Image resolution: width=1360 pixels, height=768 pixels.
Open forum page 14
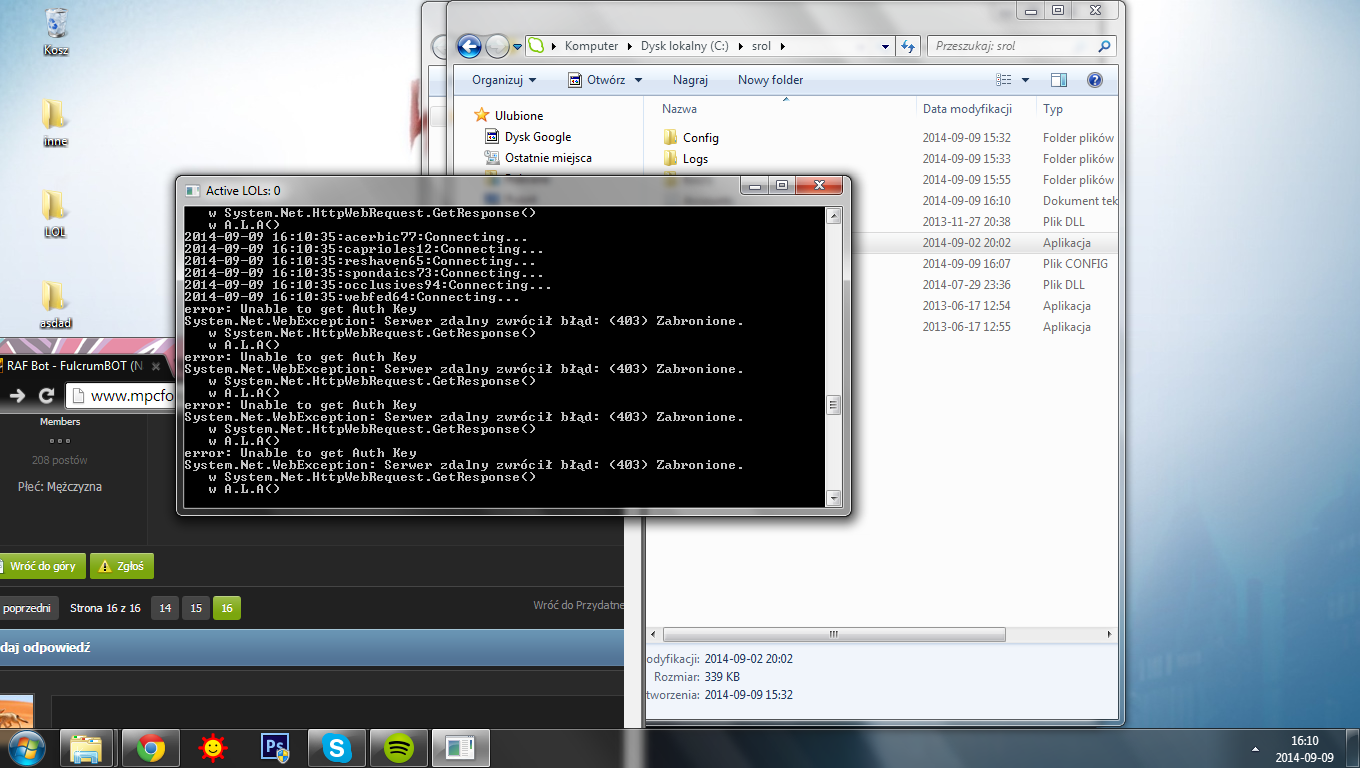pos(165,608)
